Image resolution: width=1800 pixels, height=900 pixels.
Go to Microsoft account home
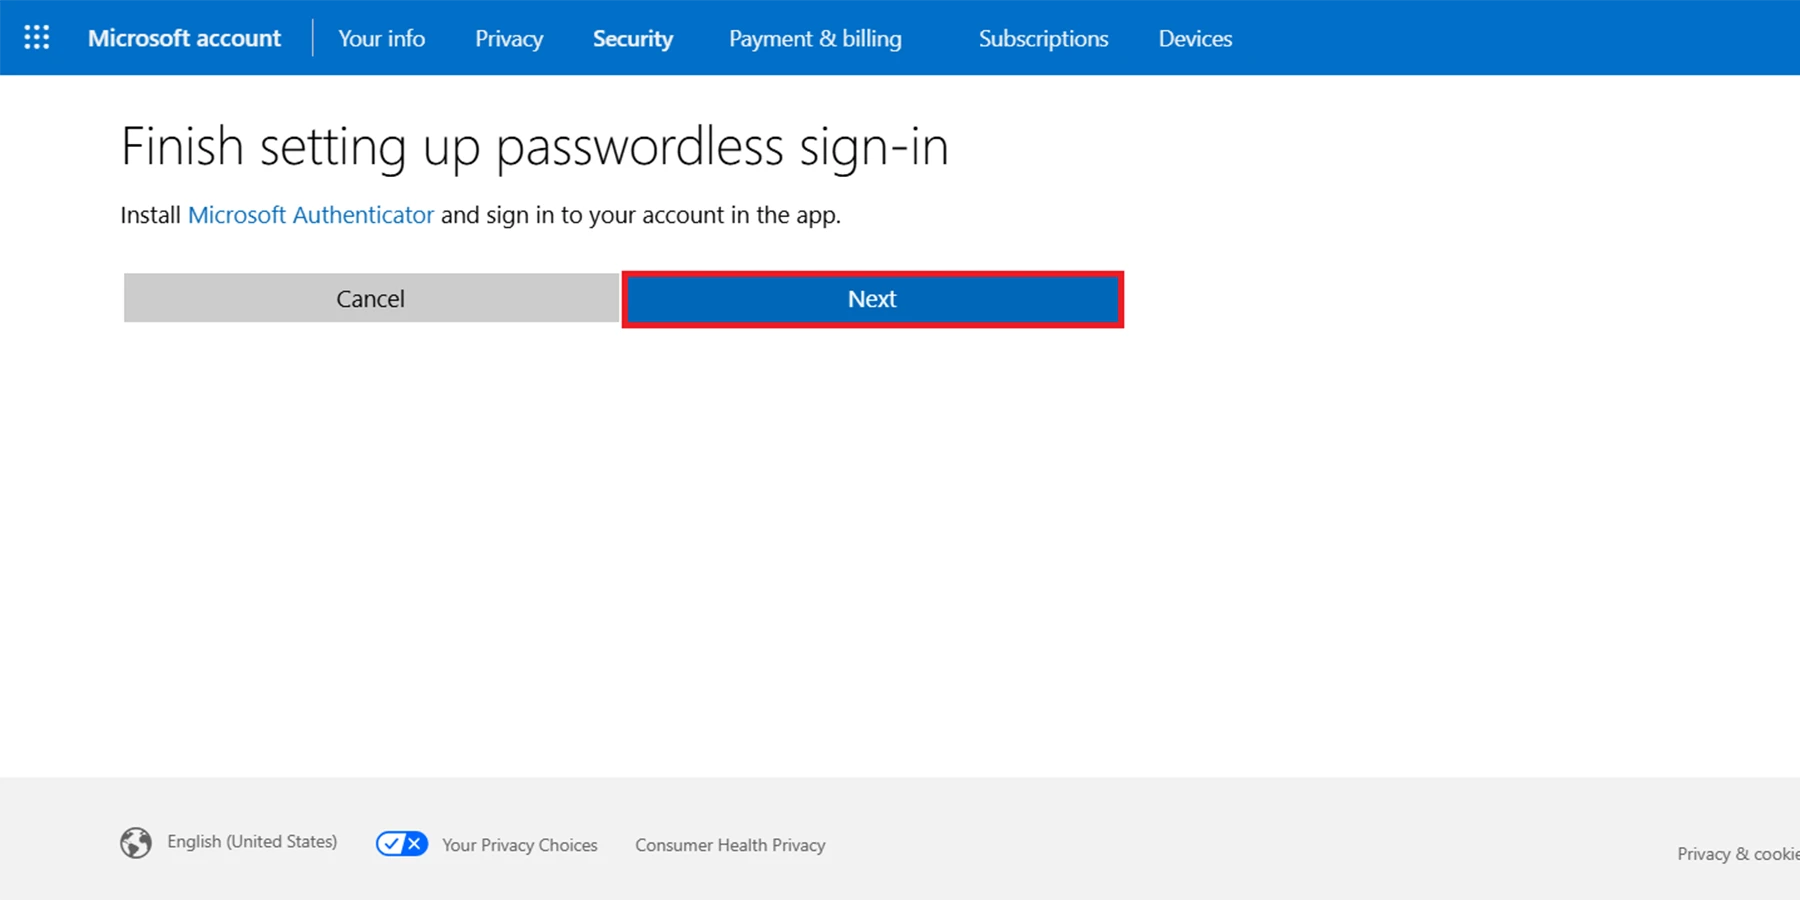(x=184, y=38)
